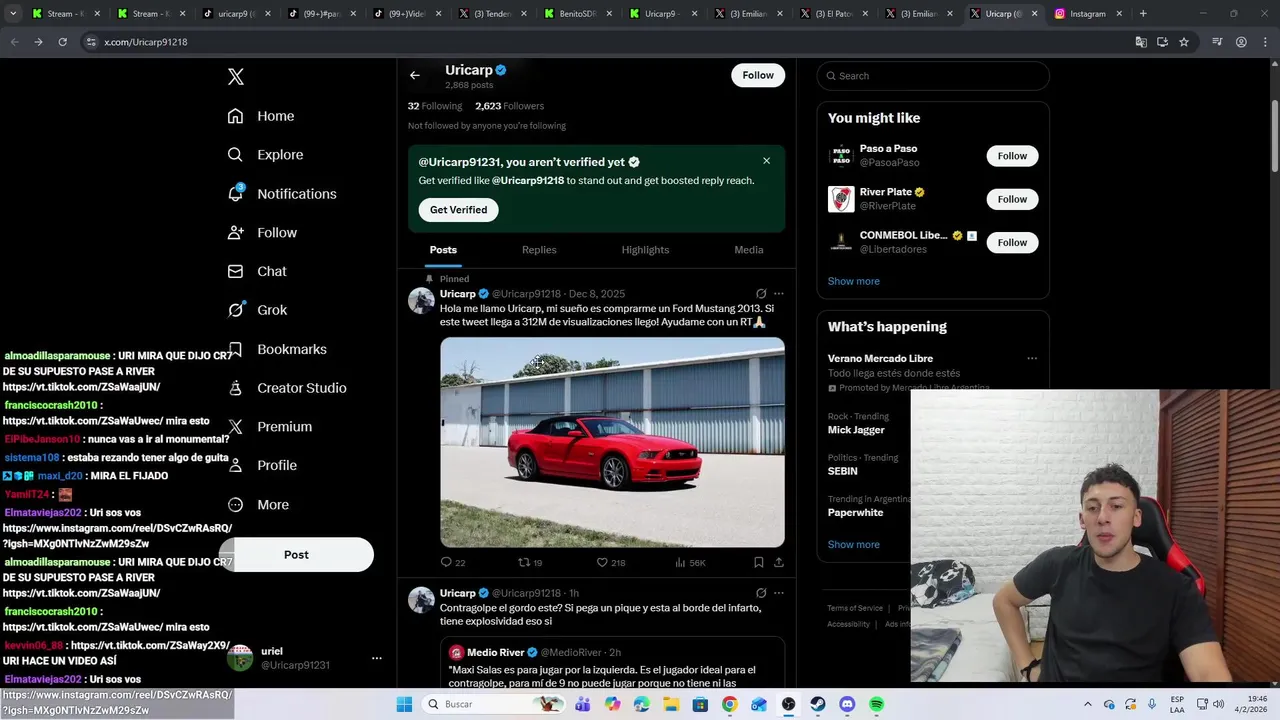The height and width of the screenshot is (720, 1280).
Task: Open the Windows Start menu
Action: (x=404, y=704)
